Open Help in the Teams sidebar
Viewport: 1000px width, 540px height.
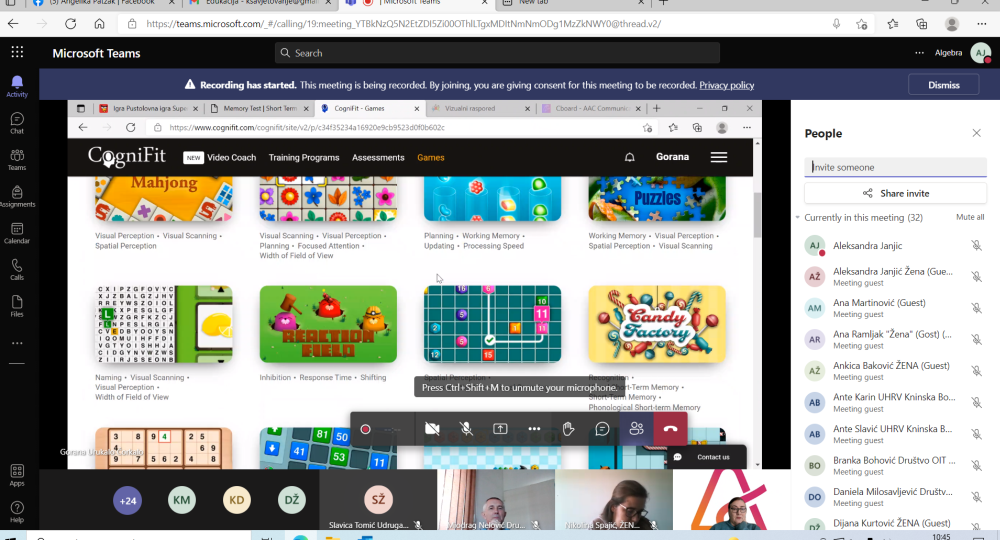(17, 511)
